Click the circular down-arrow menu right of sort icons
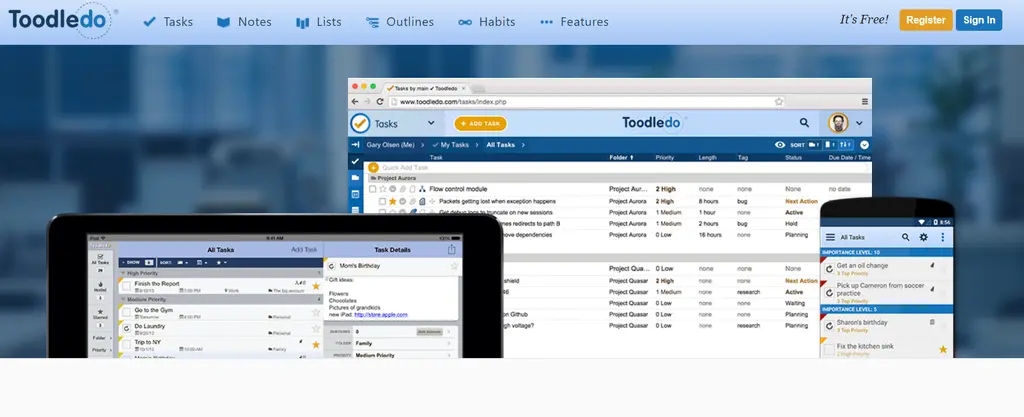 coord(865,145)
